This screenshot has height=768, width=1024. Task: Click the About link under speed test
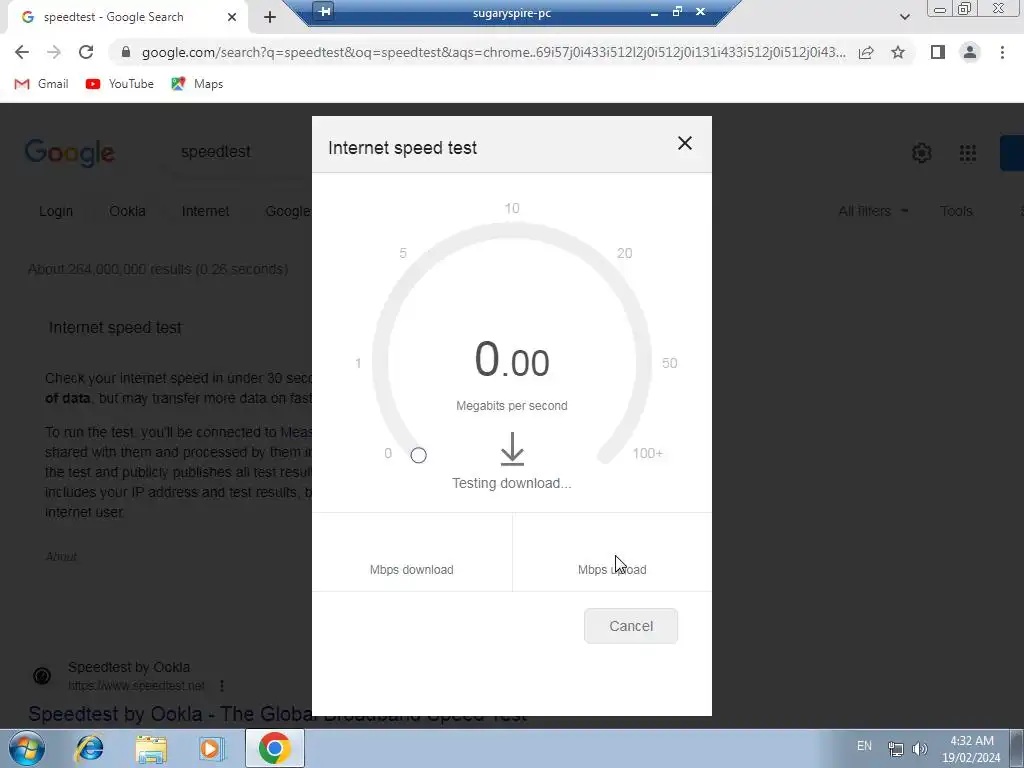(61, 556)
